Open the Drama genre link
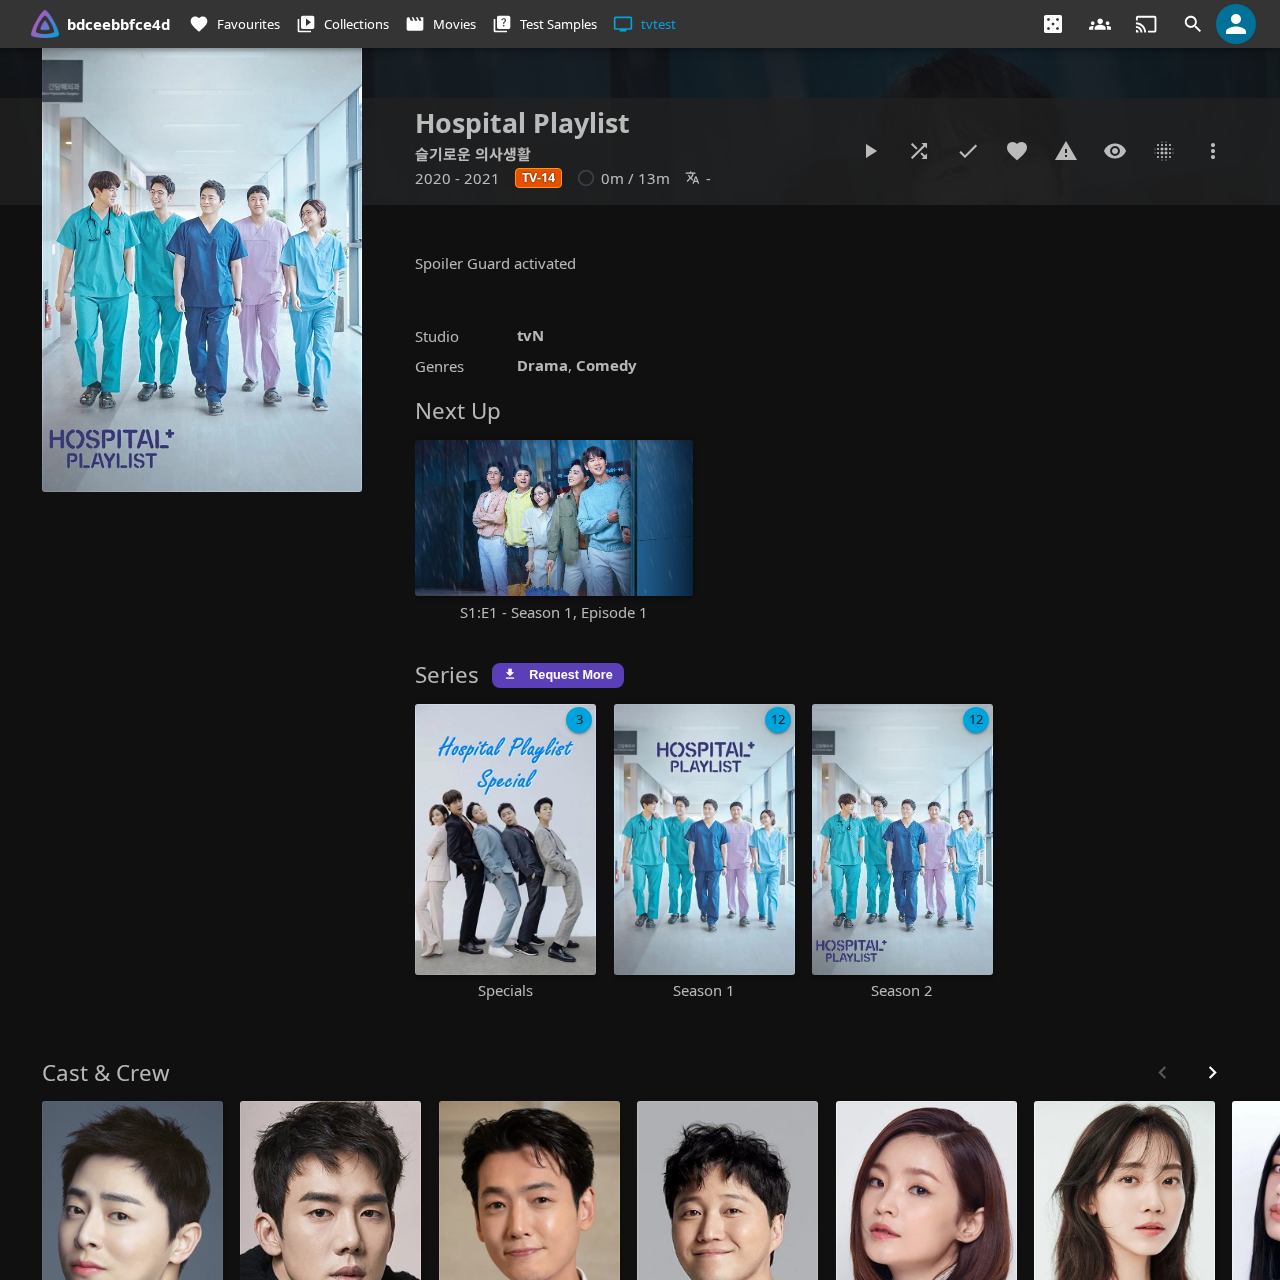The width and height of the screenshot is (1280, 1280). coord(542,366)
